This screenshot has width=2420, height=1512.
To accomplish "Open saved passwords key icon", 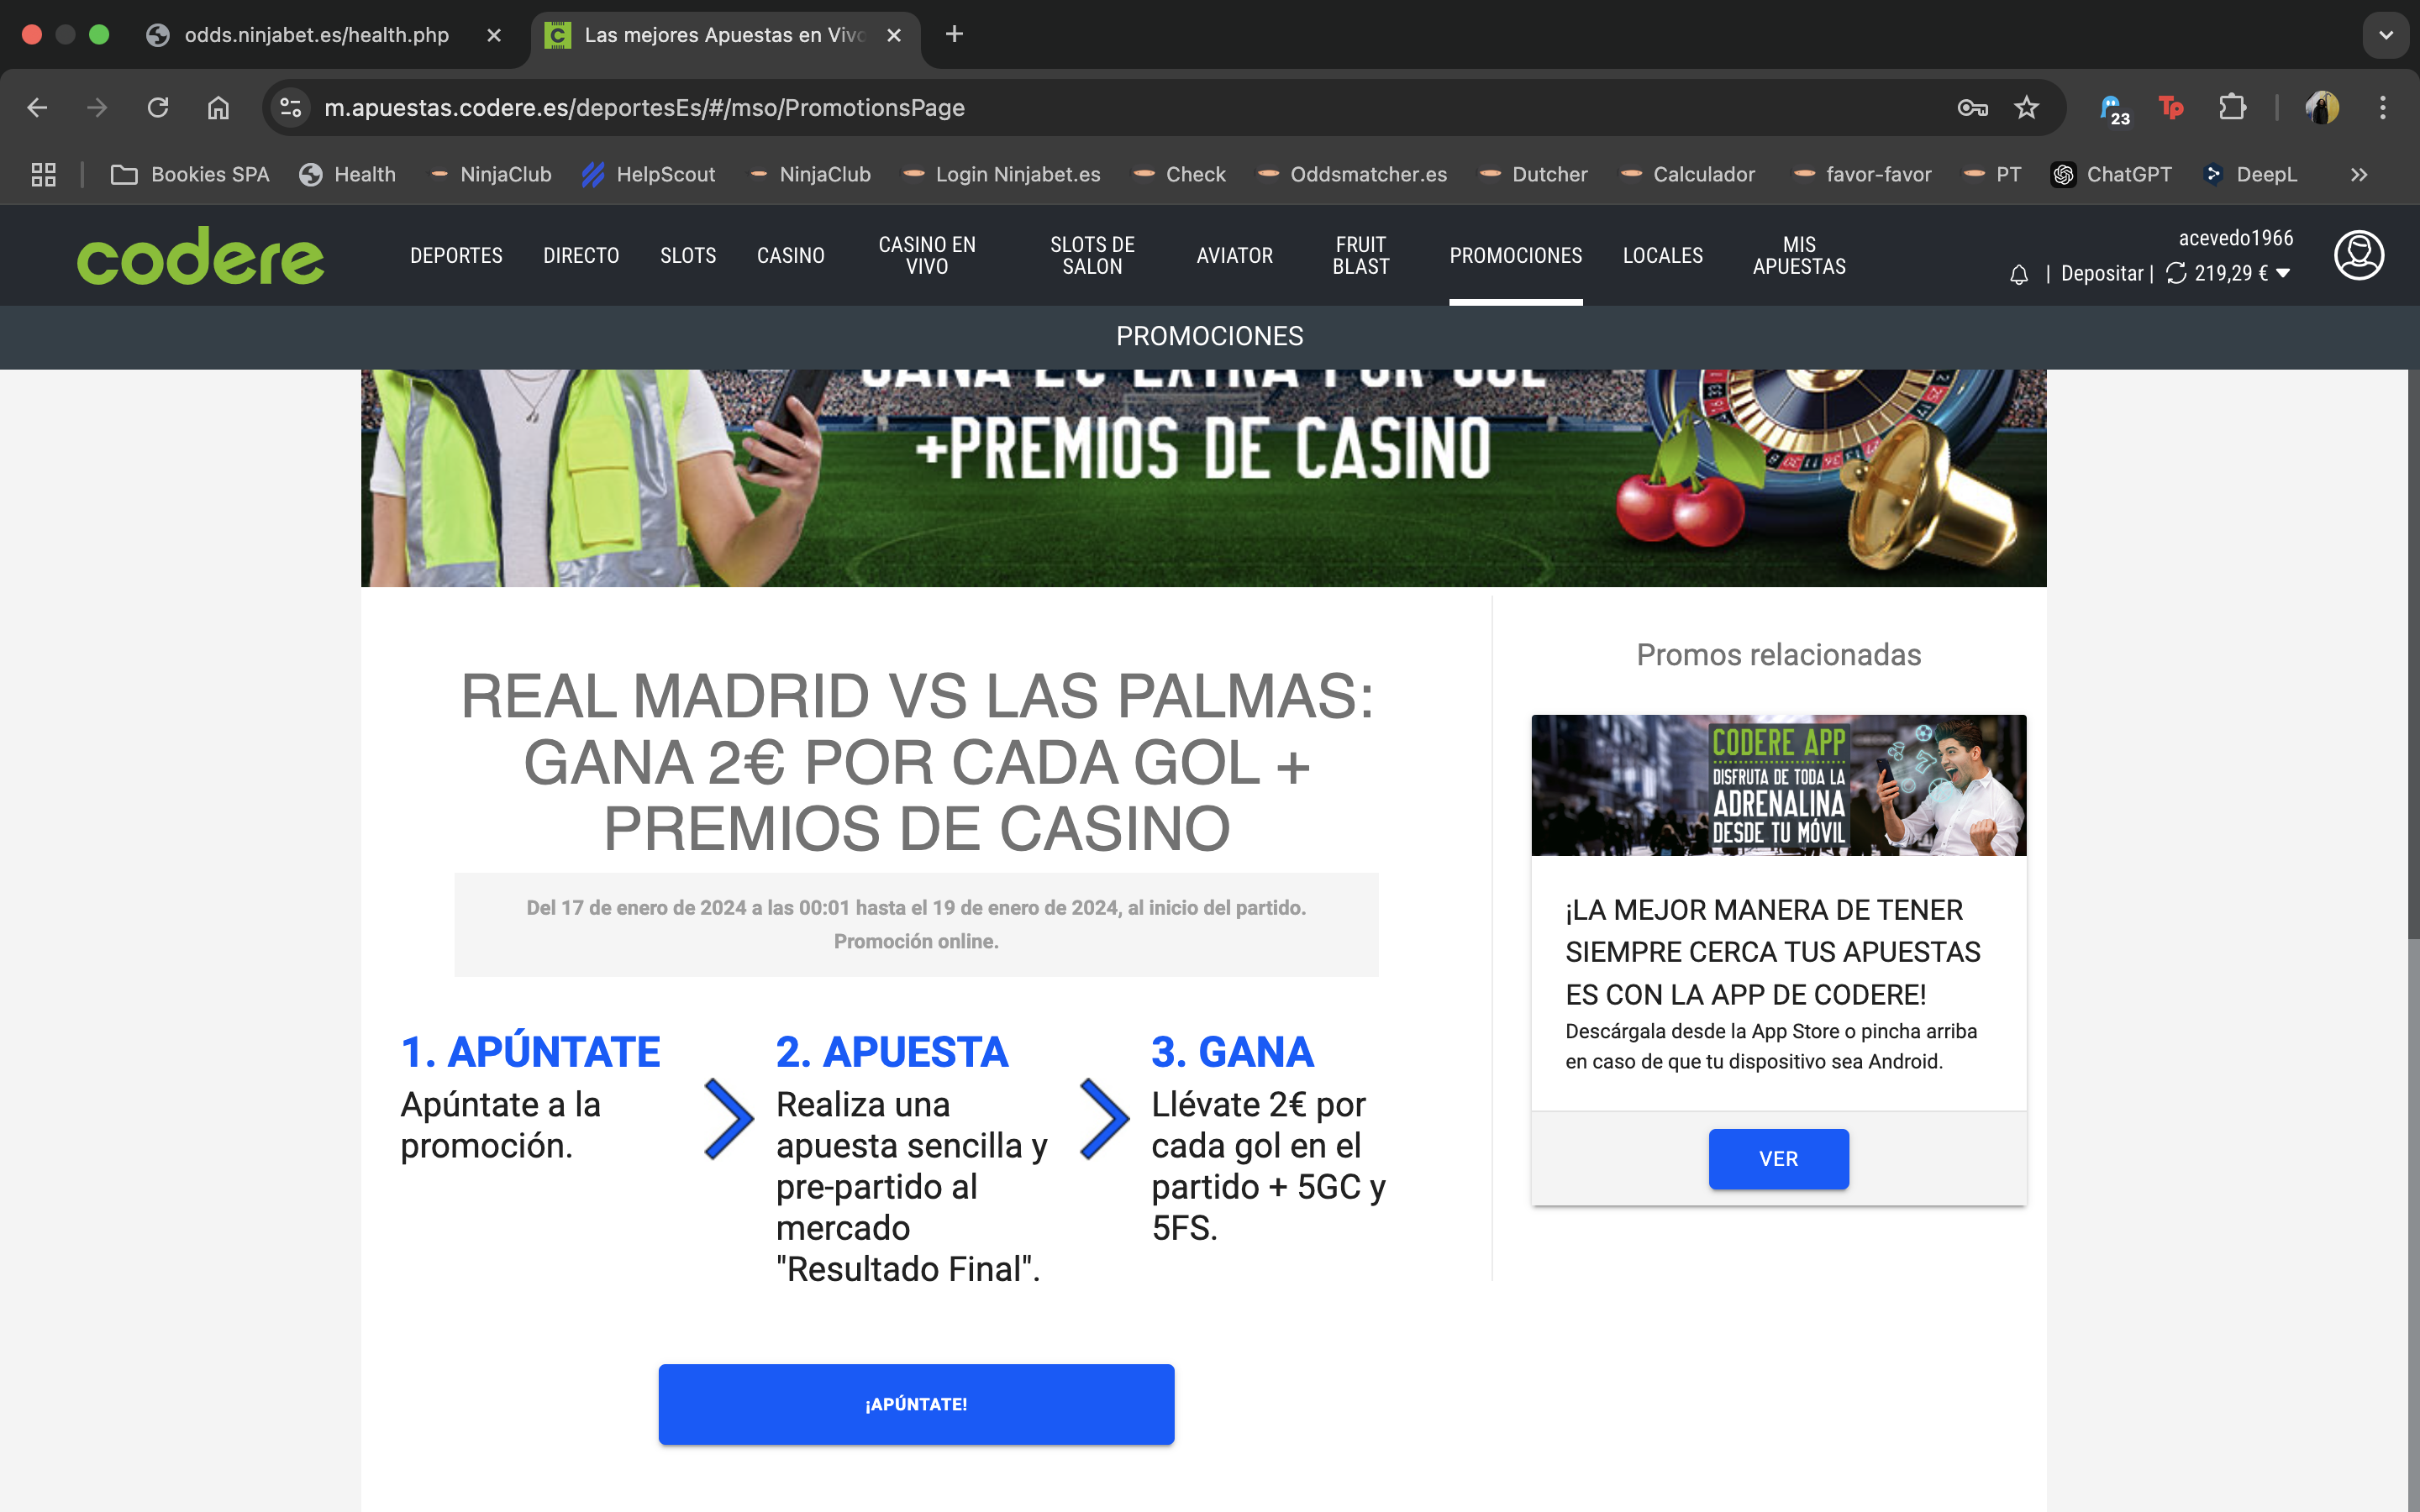I will pyautogui.click(x=1972, y=107).
